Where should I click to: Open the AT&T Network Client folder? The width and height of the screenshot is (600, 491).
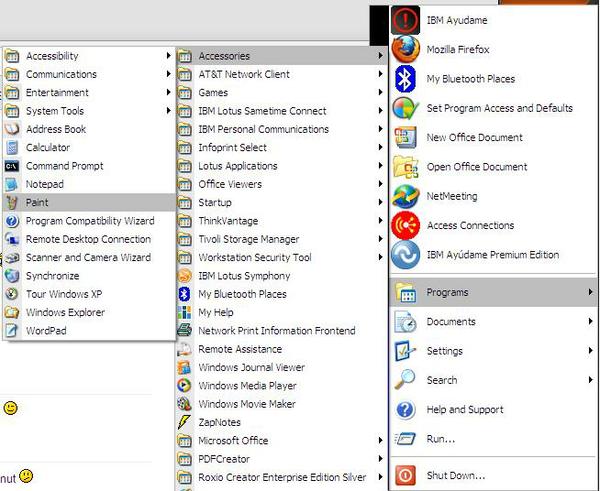[282, 74]
